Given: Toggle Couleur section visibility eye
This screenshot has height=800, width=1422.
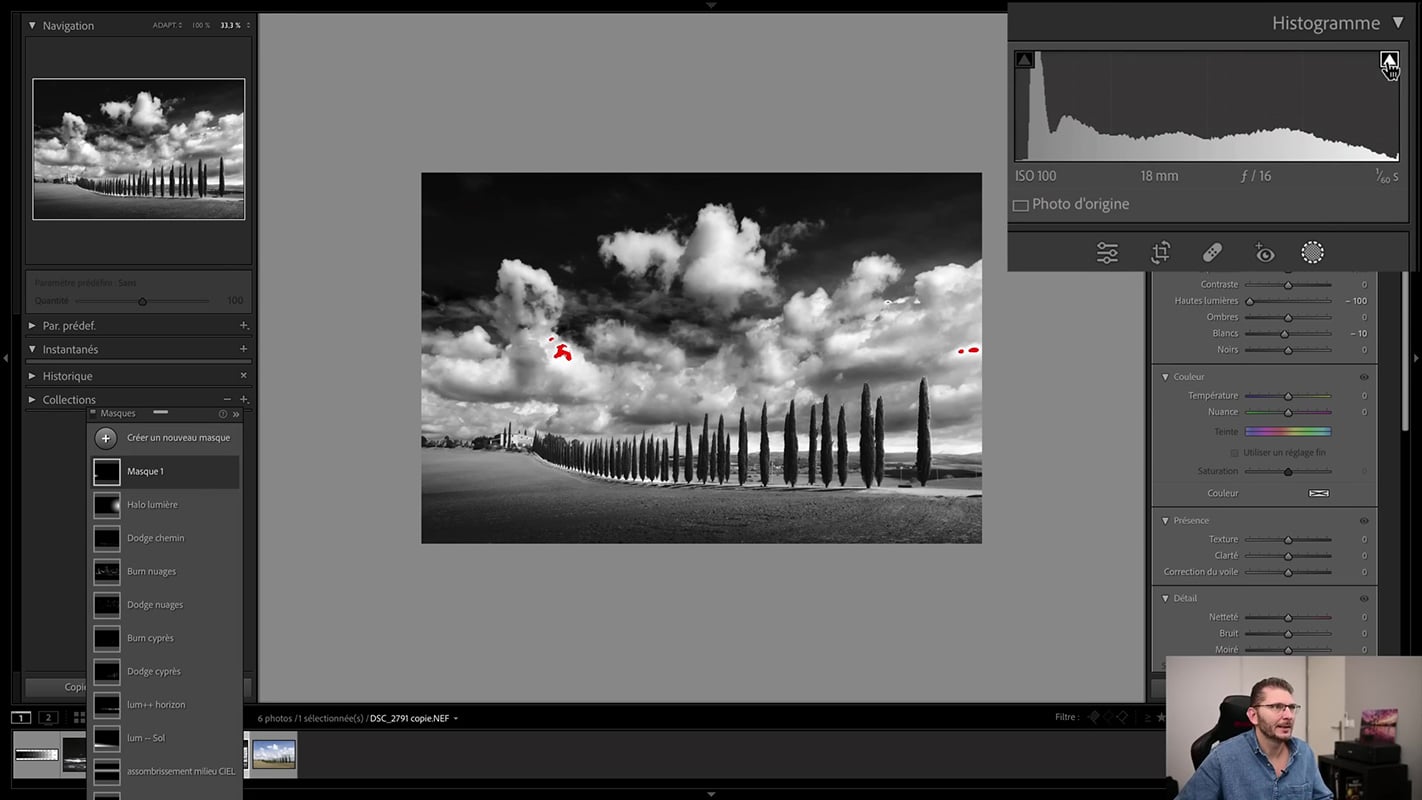Looking at the screenshot, I should point(1364,377).
